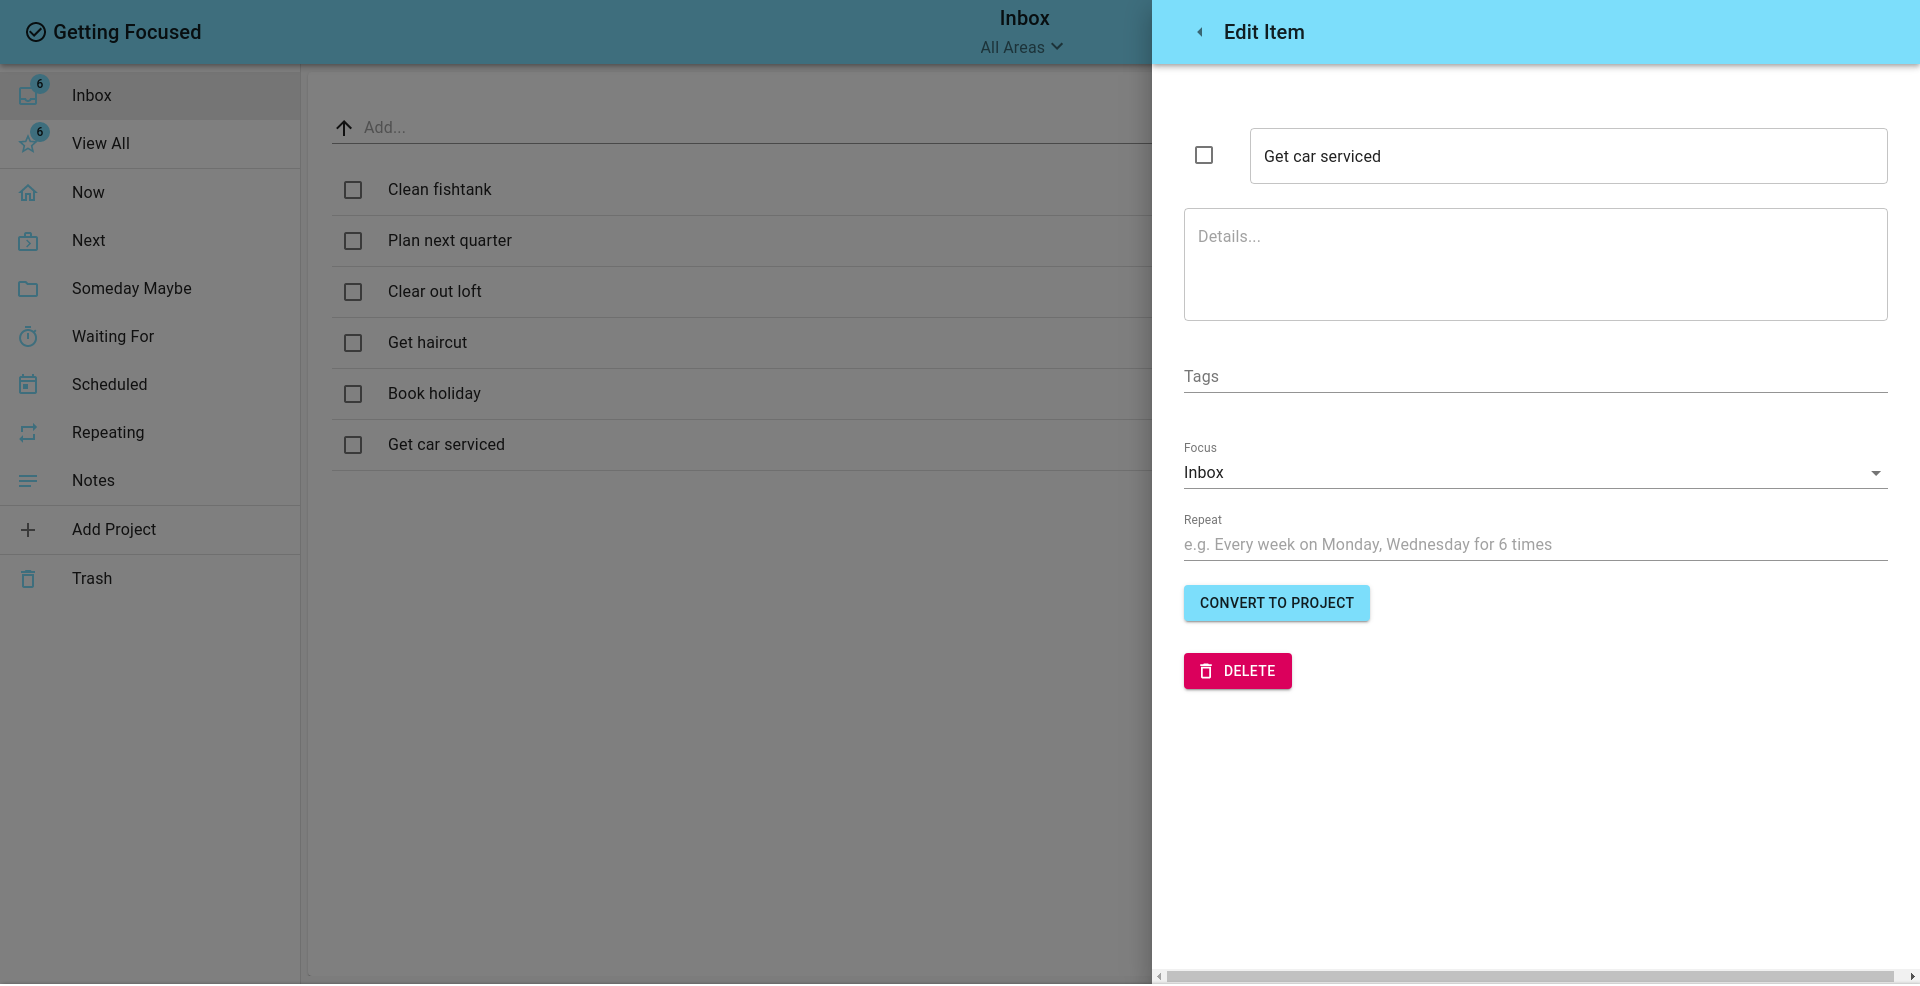The image size is (1920, 986).
Task: Click the Trash bin icon in sidebar
Action: (28, 579)
